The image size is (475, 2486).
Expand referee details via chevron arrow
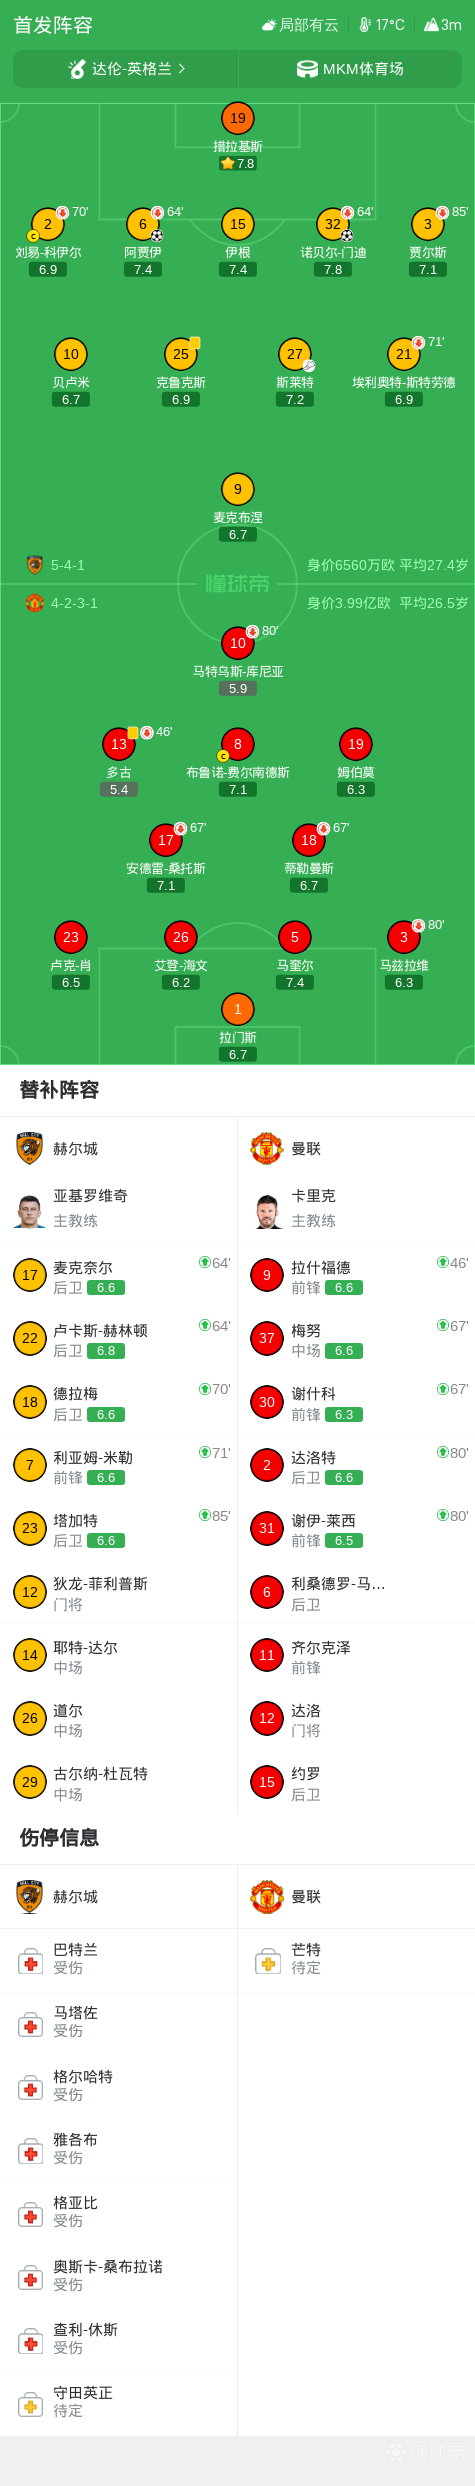click(182, 69)
